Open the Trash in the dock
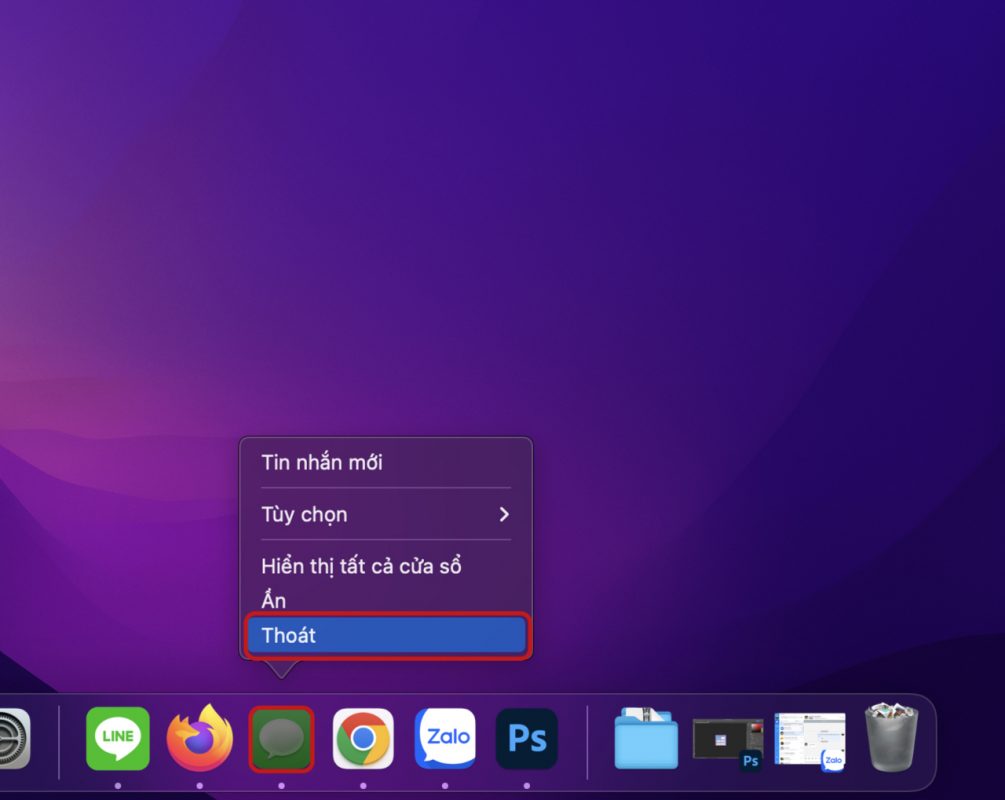The image size is (1005, 800). click(x=890, y=739)
